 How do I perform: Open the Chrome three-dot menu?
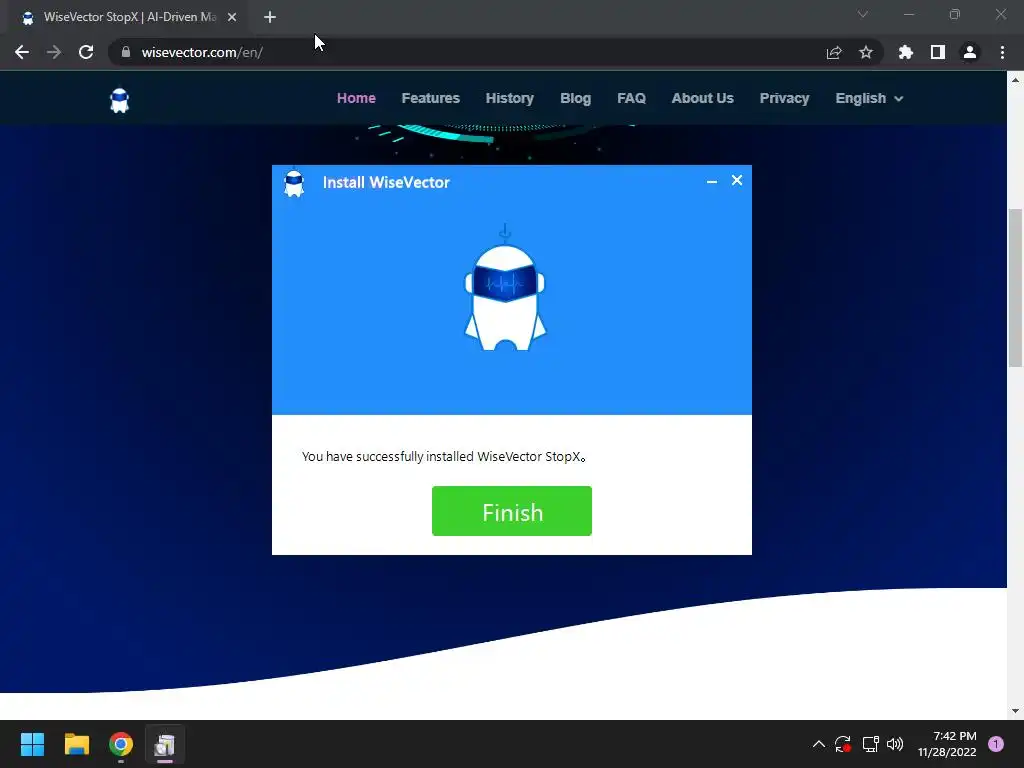tap(1002, 52)
